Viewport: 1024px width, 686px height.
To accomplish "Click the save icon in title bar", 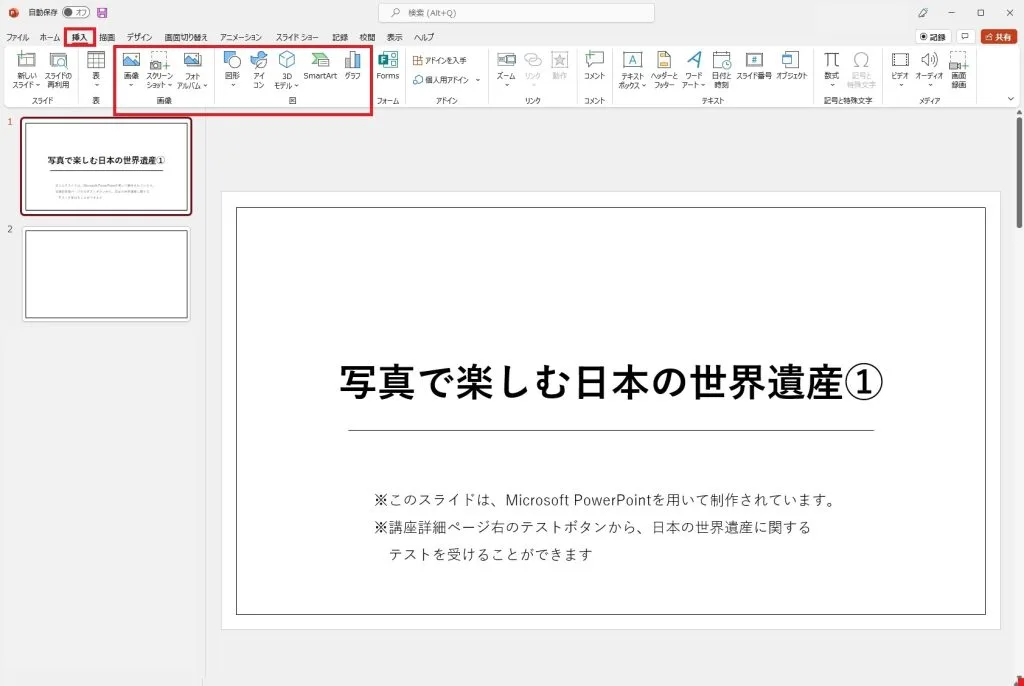I will point(102,12).
